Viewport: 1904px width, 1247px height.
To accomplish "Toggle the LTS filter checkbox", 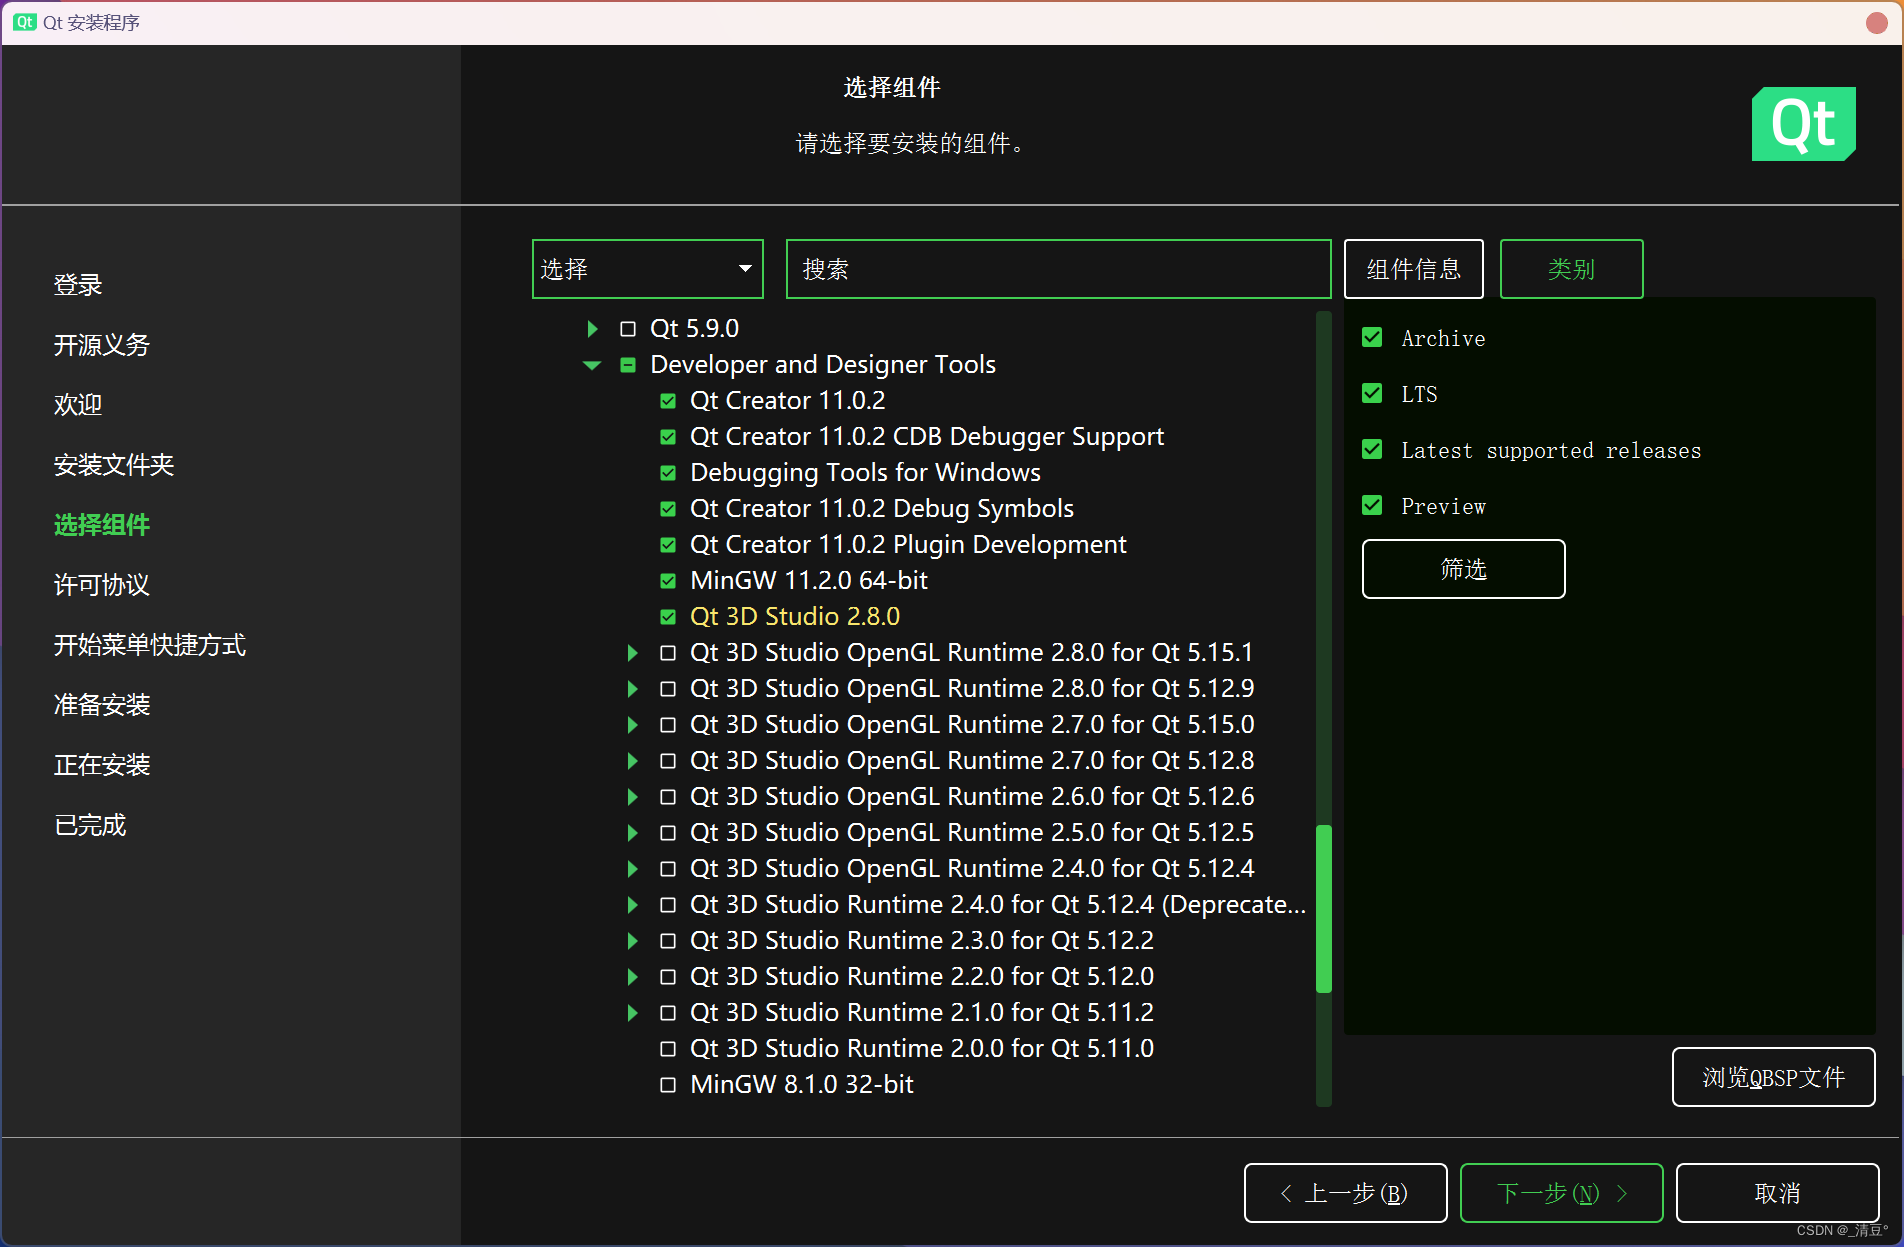I will 1372,394.
